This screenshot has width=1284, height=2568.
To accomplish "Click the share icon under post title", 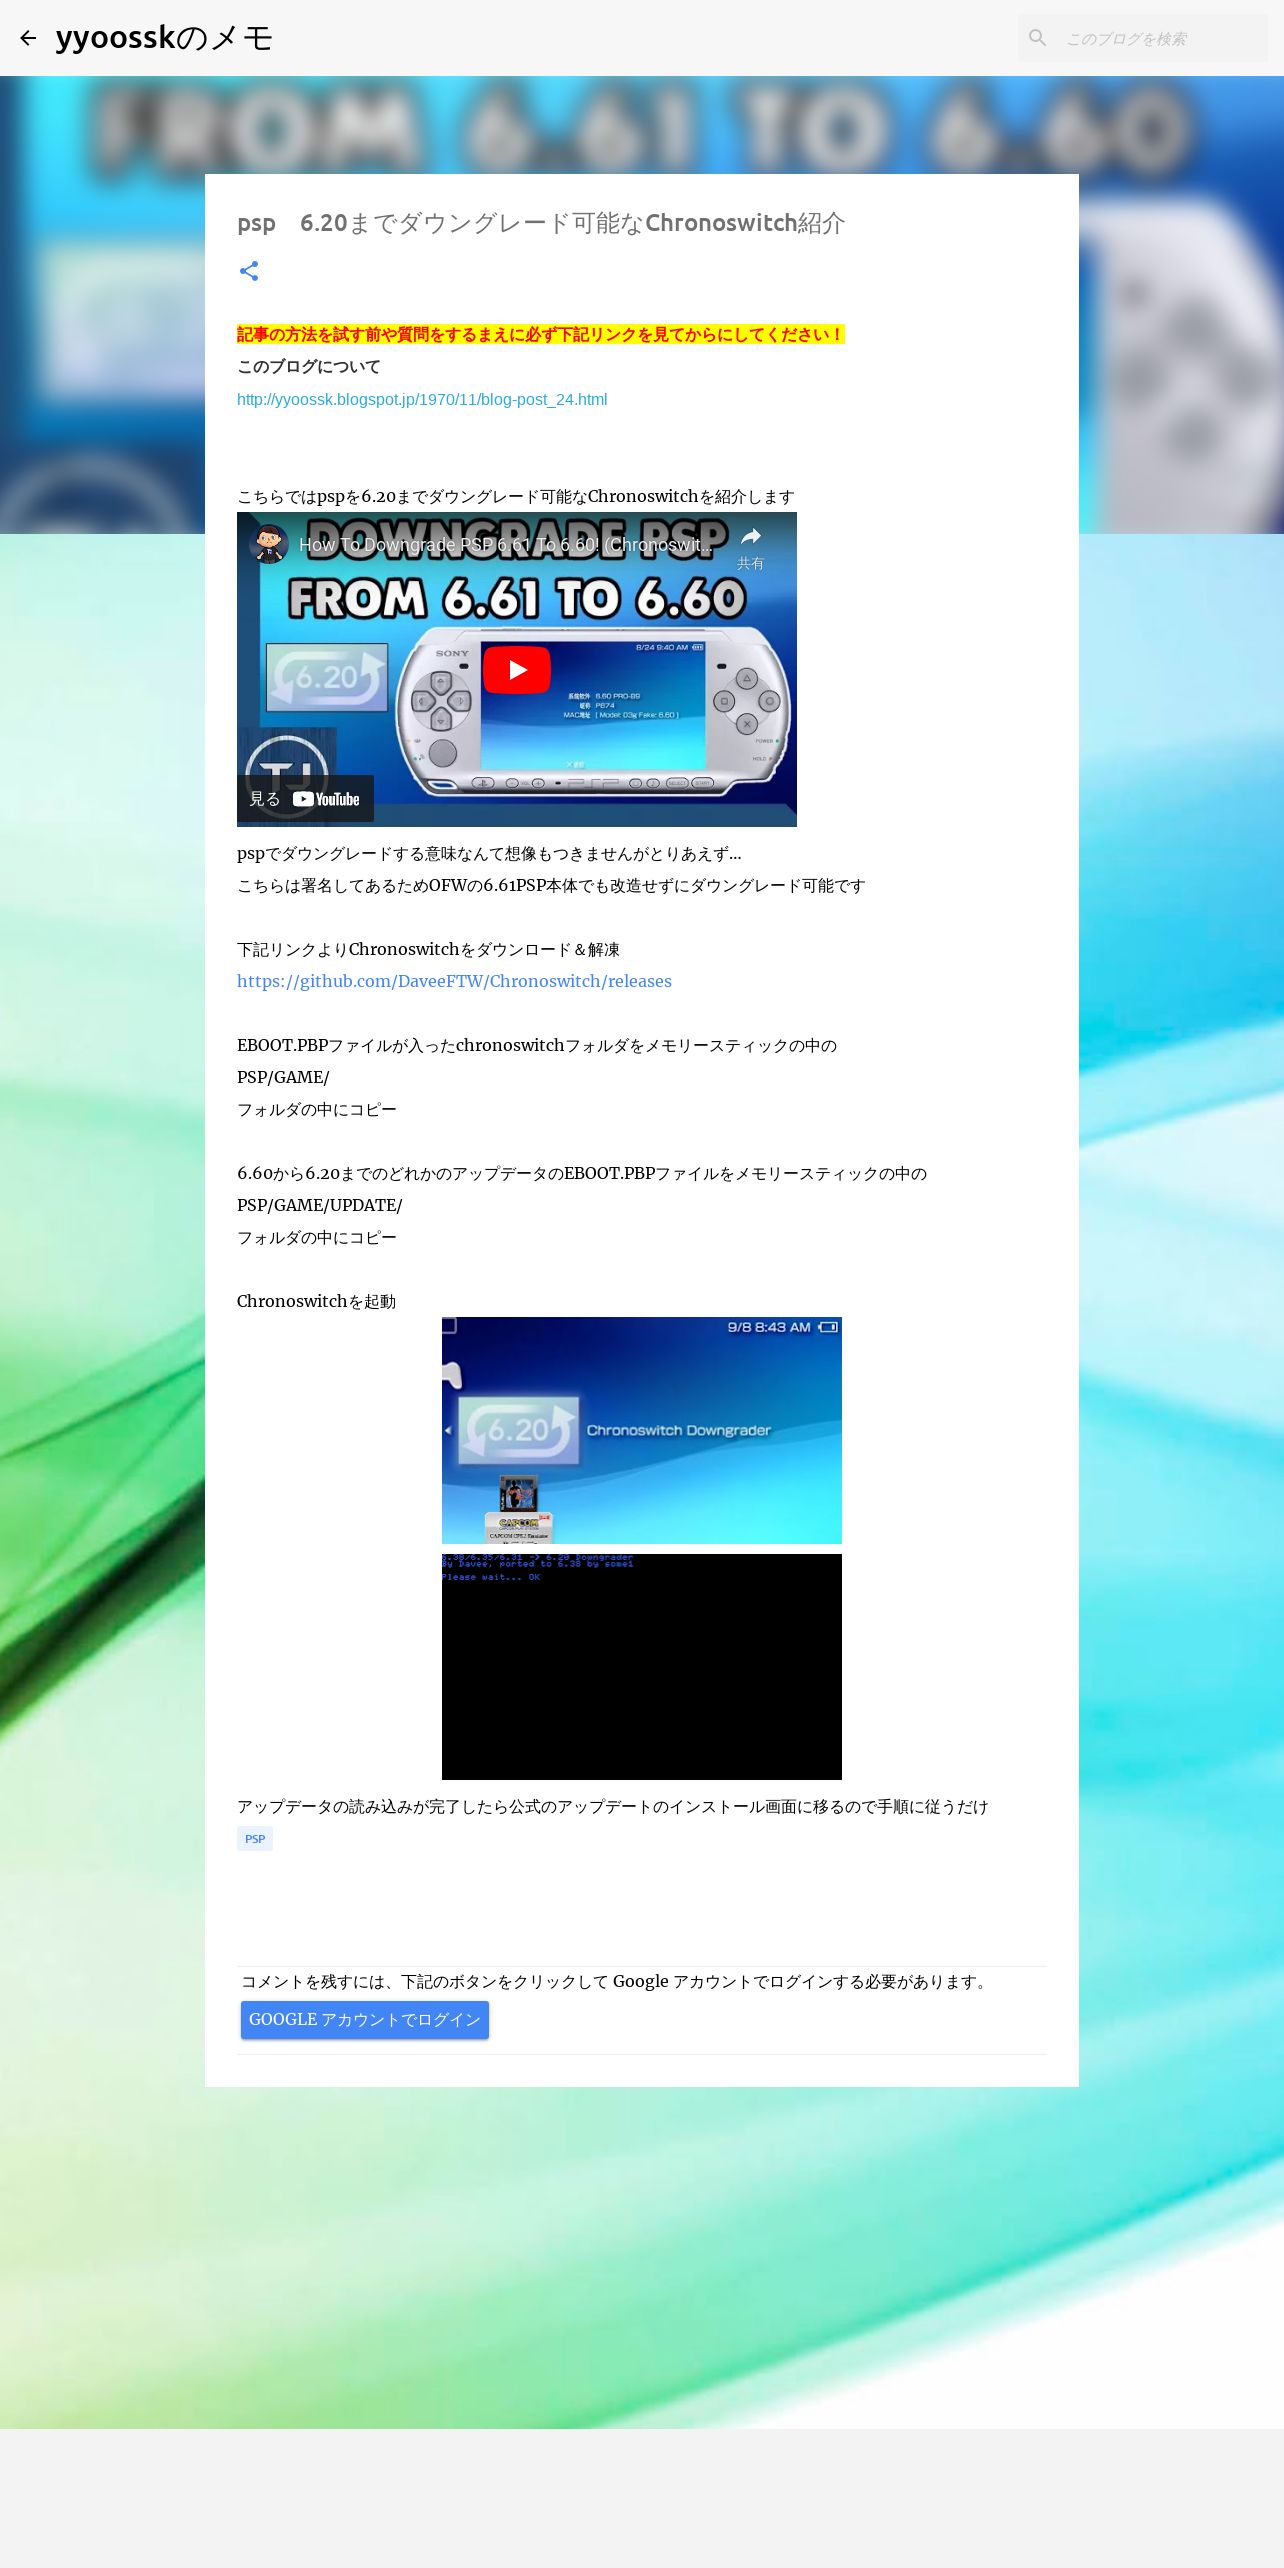I will (x=249, y=271).
